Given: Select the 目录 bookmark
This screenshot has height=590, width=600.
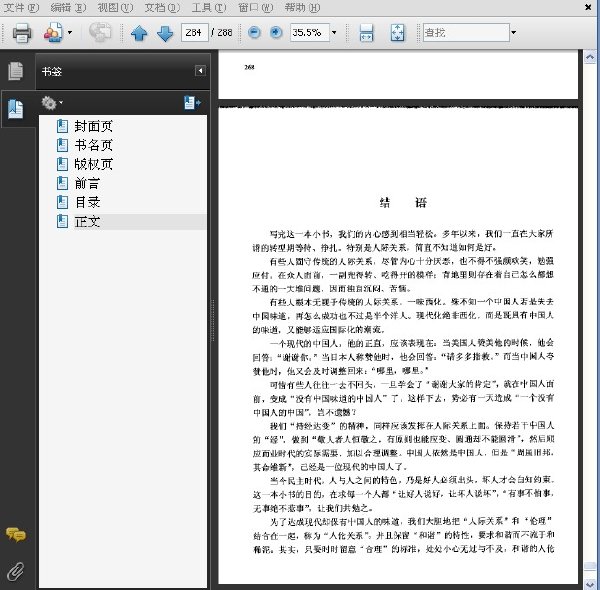Looking at the screenshot, I should (x=87, y=202).
